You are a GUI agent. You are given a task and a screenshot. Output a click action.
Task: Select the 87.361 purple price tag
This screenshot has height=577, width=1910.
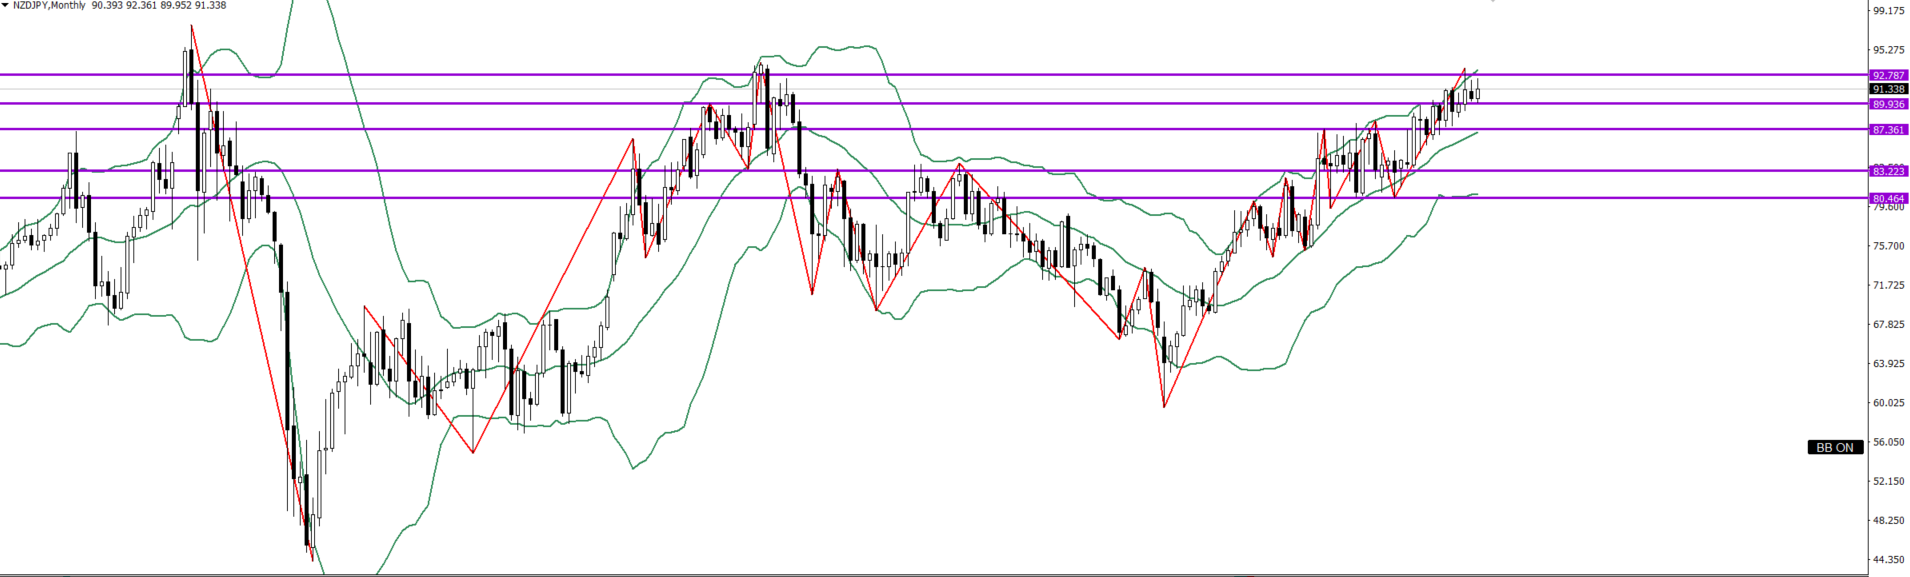1888,130
